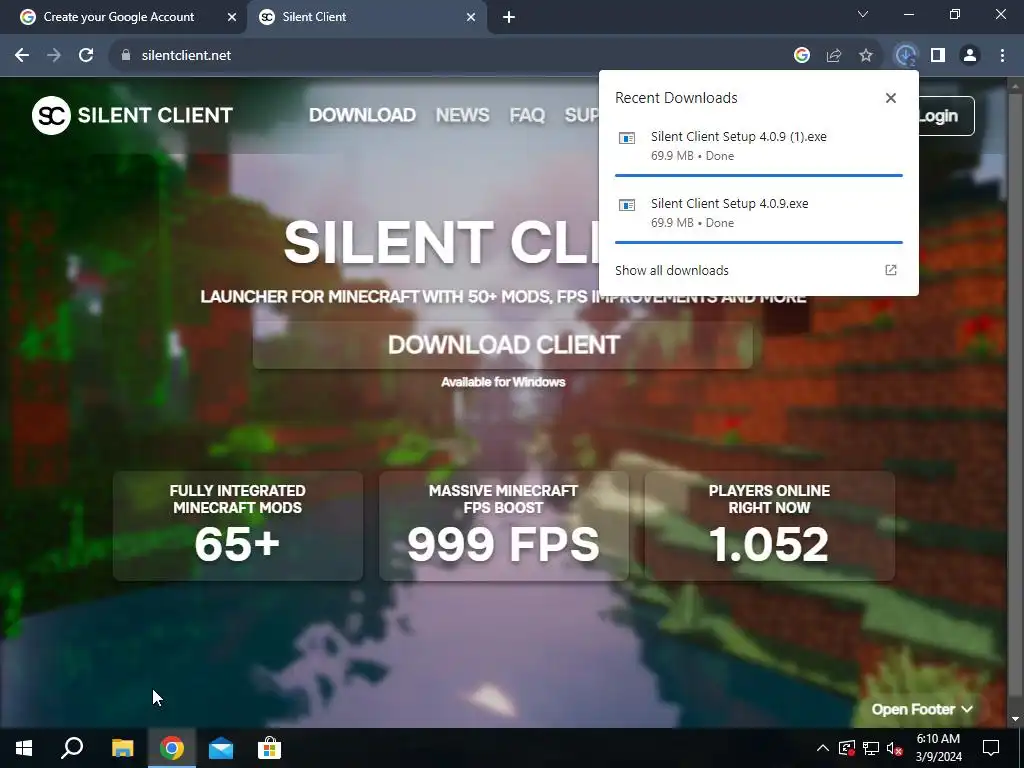The width and height of the screenshot is (1024, 768).
Task: Click file icon of Setup 4.0.9 (1).exe
Action: (627, 138)
